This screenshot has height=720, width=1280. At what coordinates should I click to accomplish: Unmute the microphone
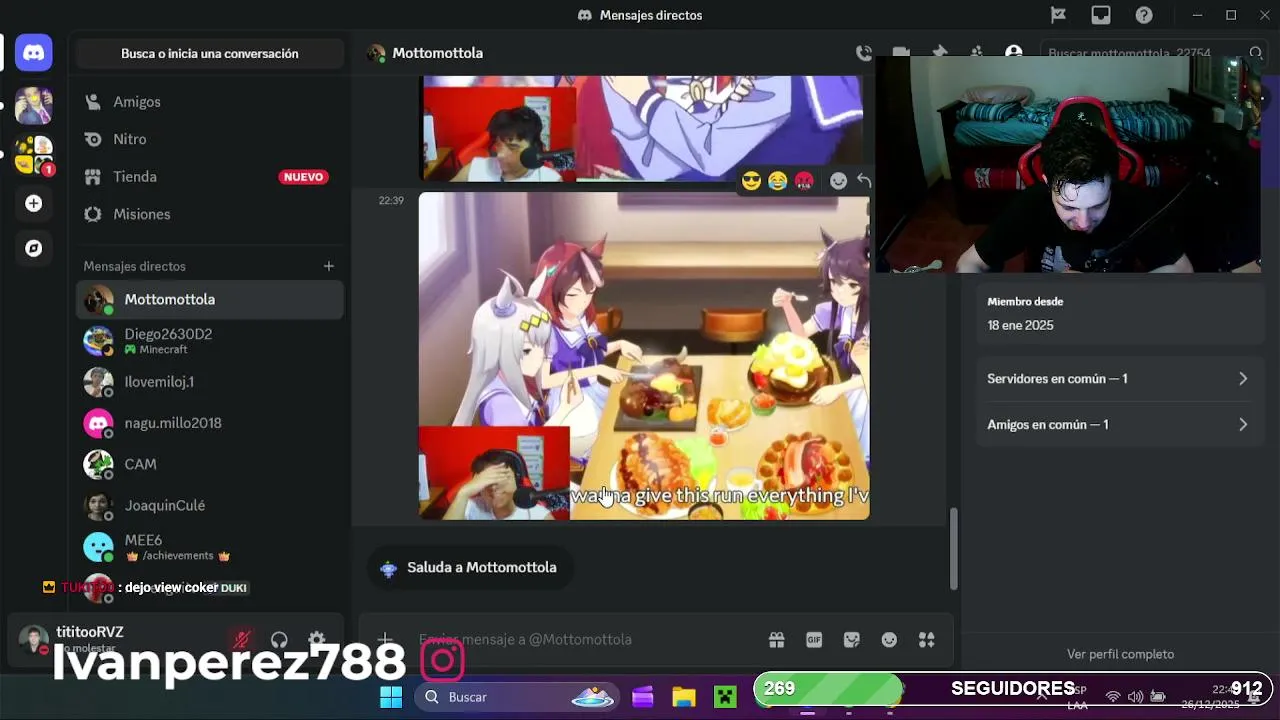[x=241, y=640]
